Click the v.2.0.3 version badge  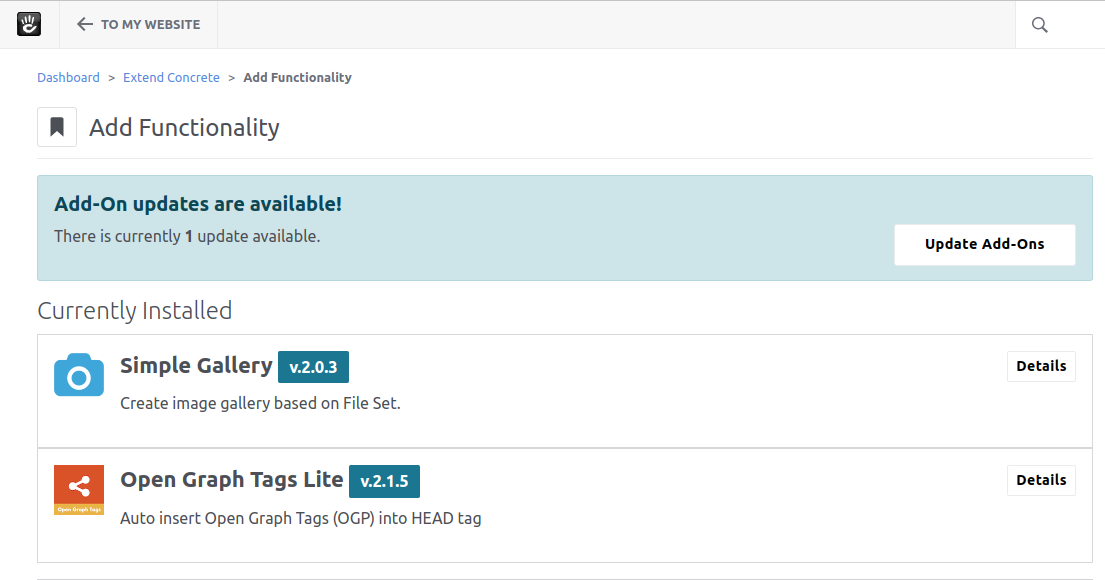(313, 367)
